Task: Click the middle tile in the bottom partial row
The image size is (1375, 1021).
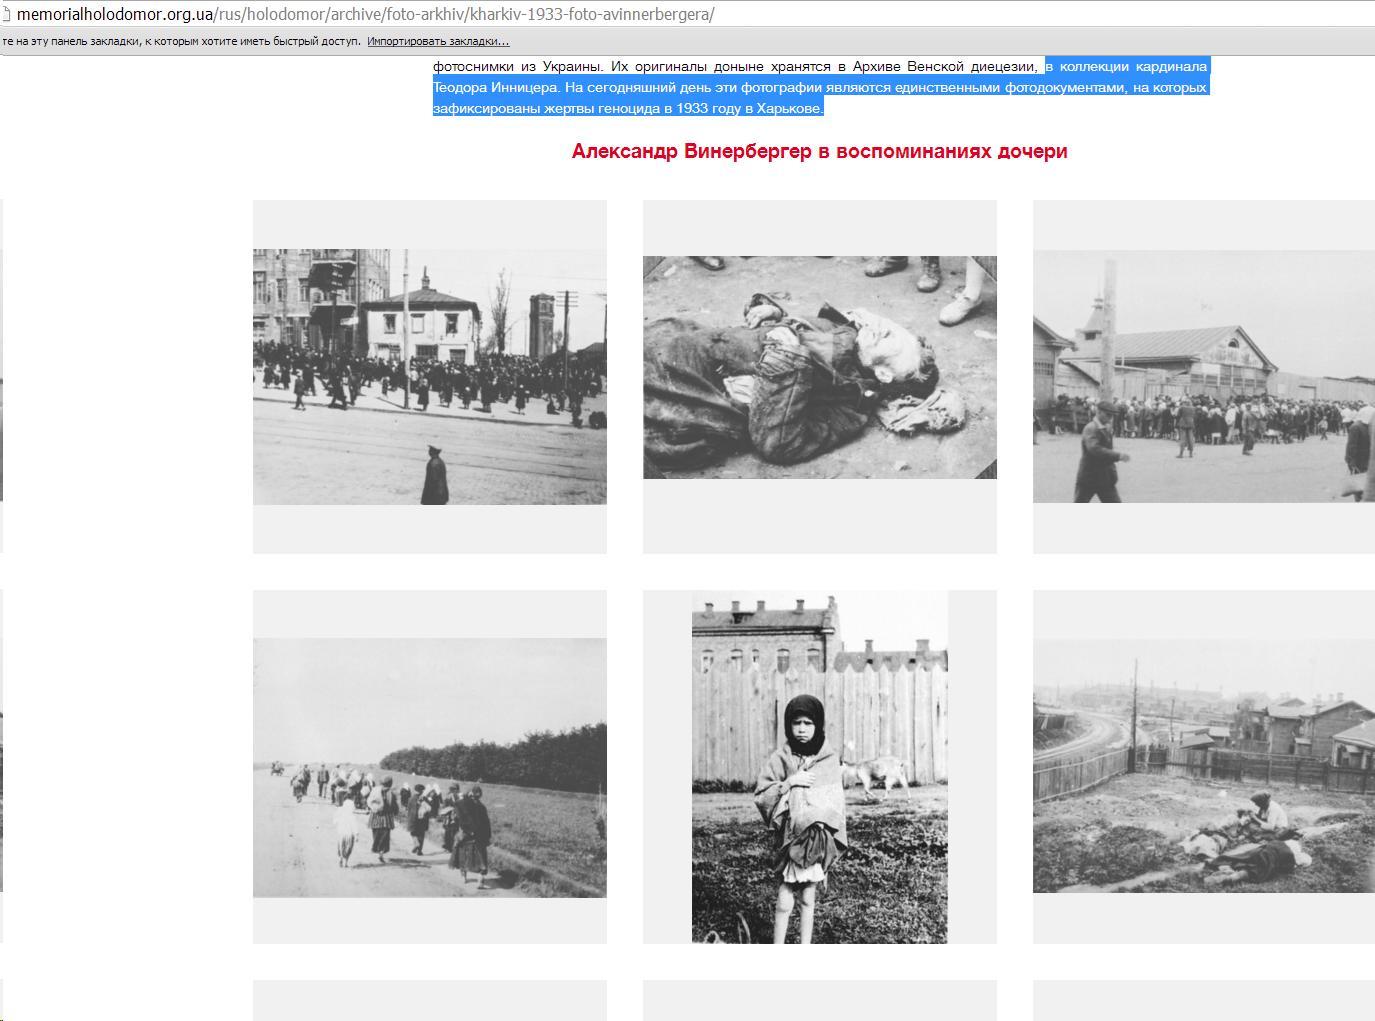Action: (819, 1000)
